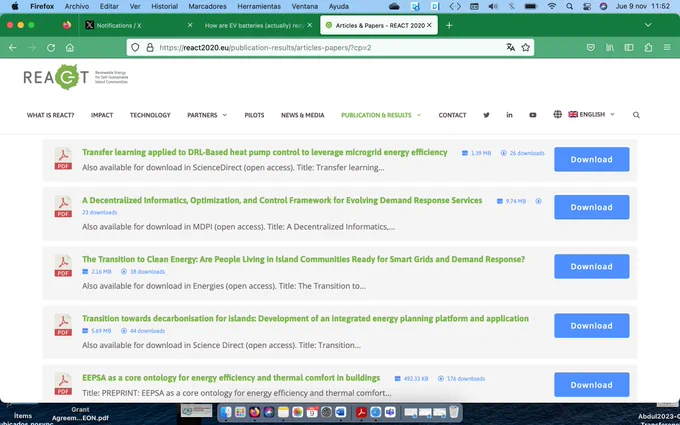Open Microsoft Teams from the Dock

click(x=390, y=412)
